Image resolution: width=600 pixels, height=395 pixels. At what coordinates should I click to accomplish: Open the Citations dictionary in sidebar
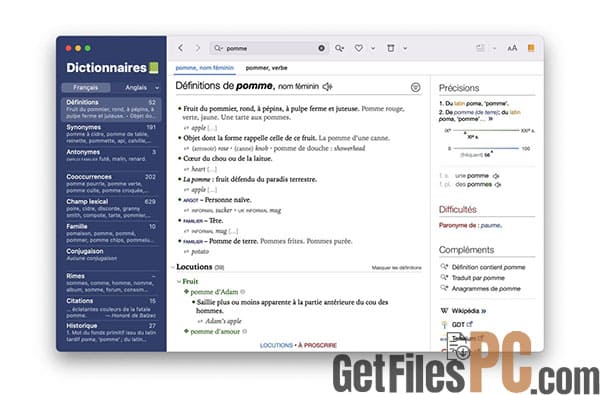(x=111, y=308)
